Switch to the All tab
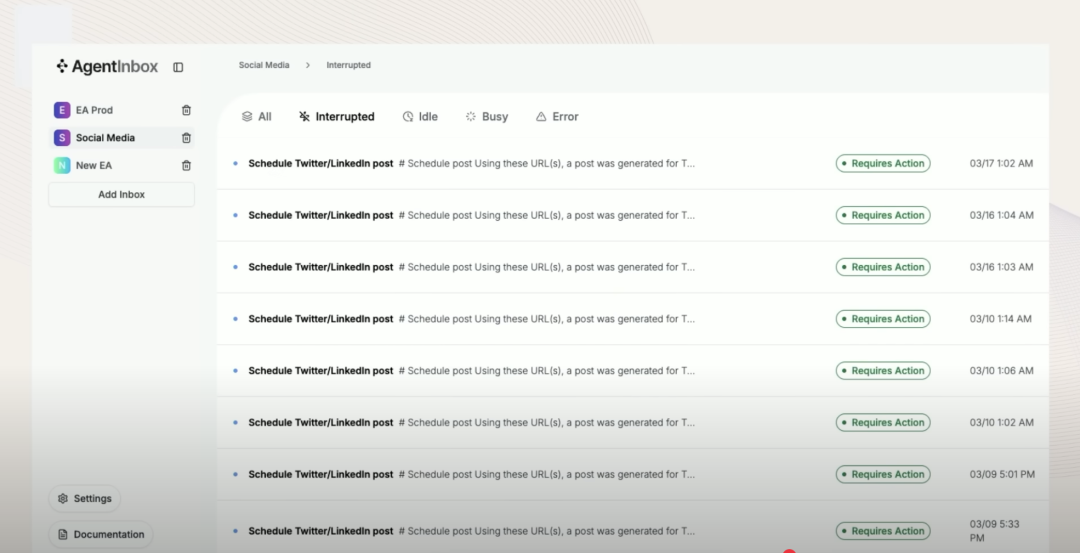Screen dimensions: 1080x553 point(256,116)
